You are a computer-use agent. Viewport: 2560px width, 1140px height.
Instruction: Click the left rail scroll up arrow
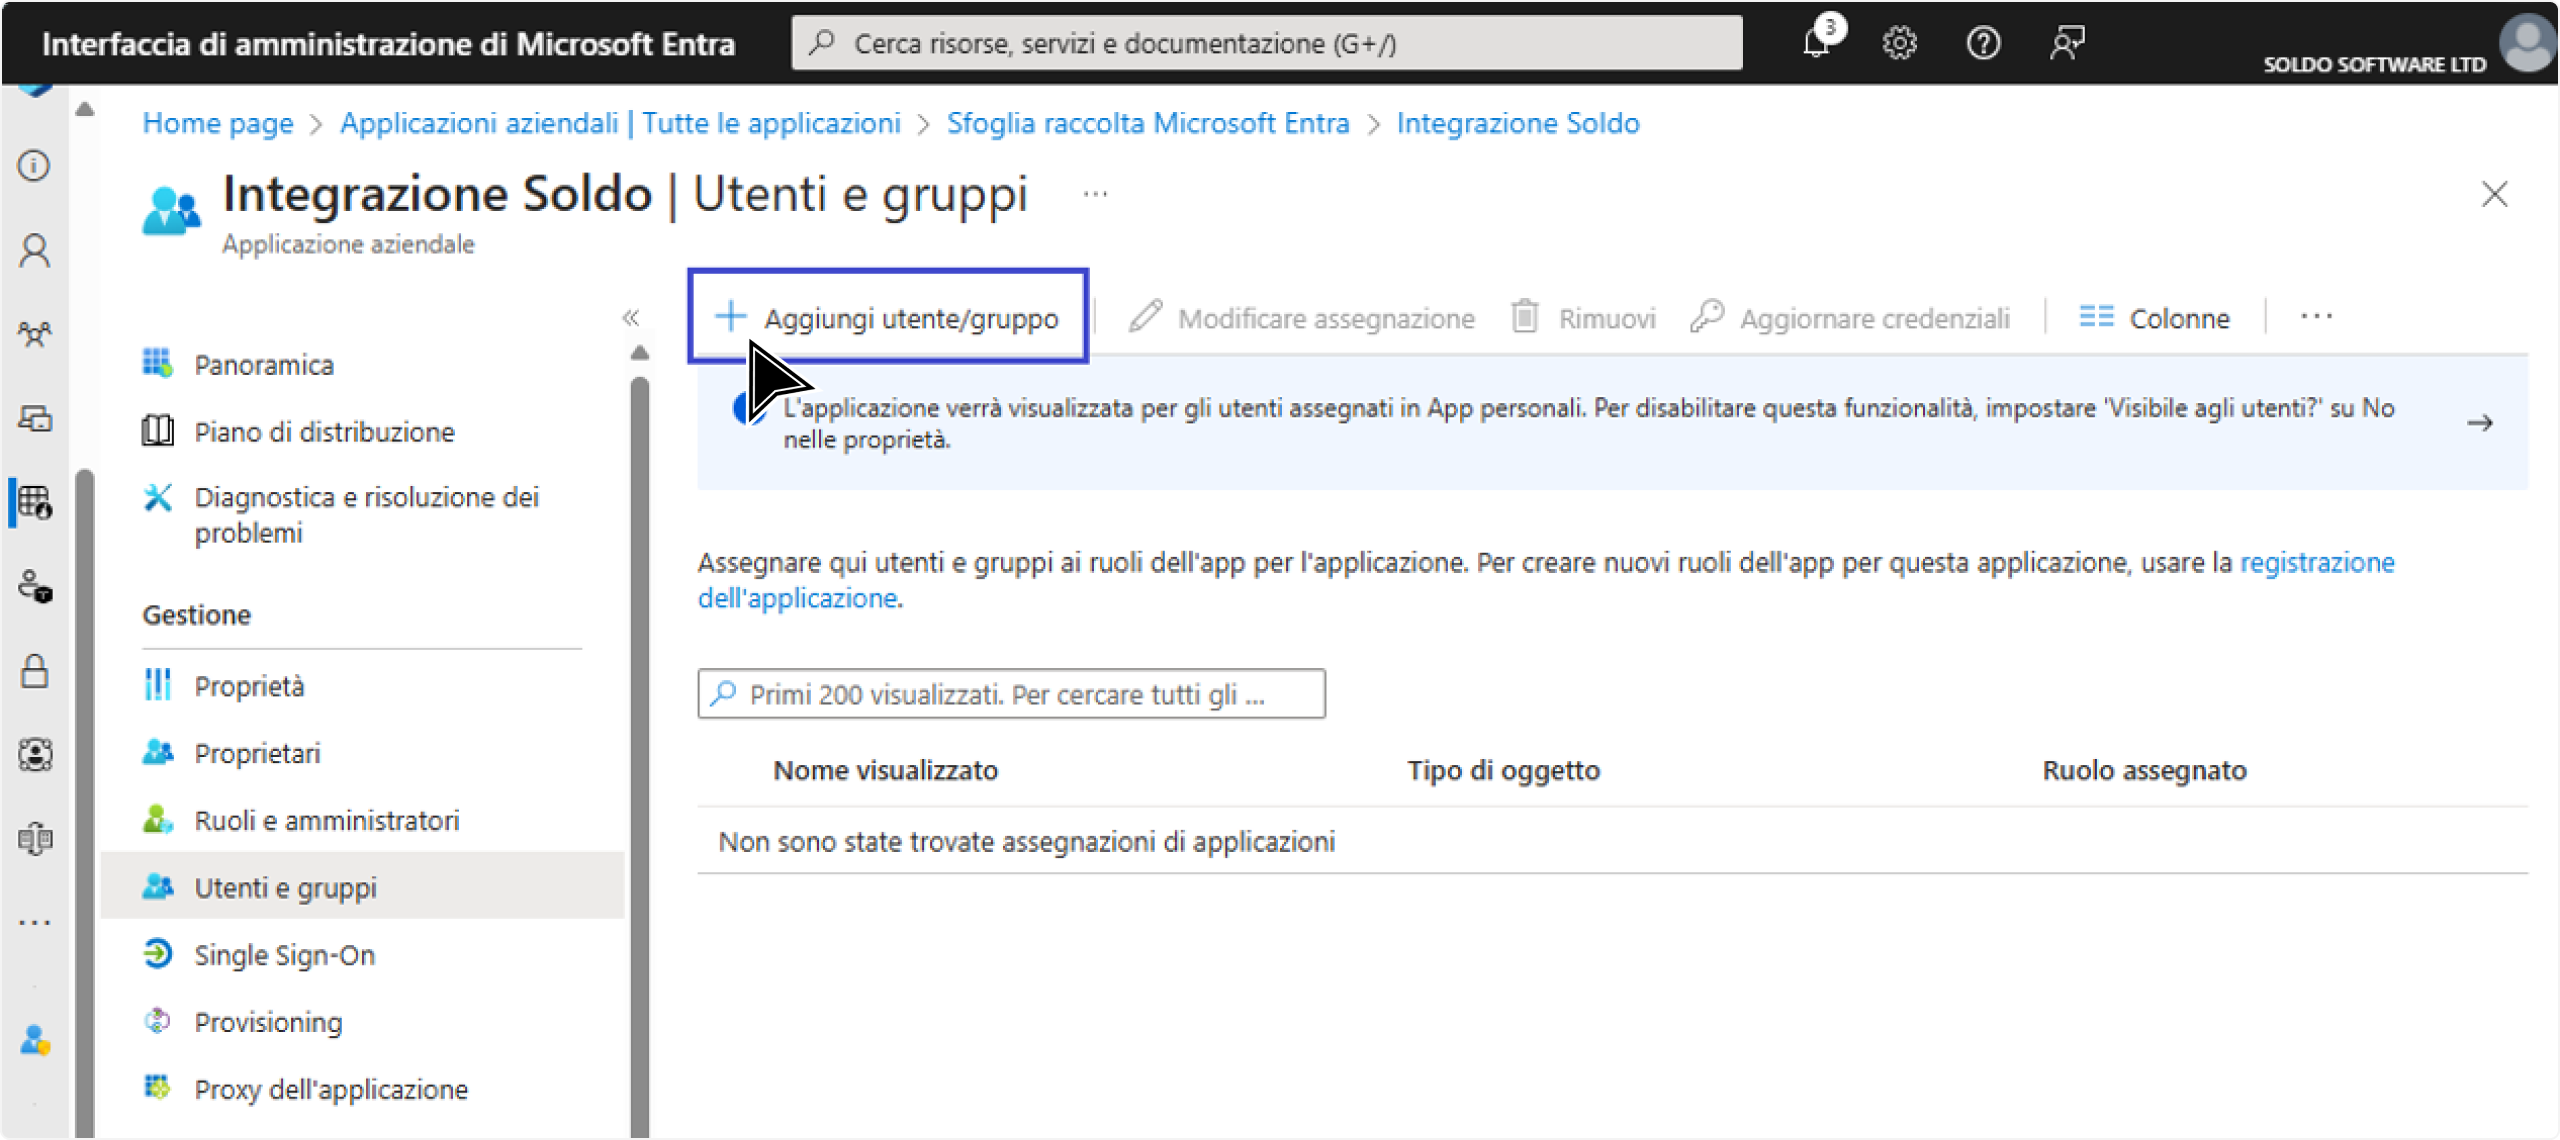click(85, 109)
